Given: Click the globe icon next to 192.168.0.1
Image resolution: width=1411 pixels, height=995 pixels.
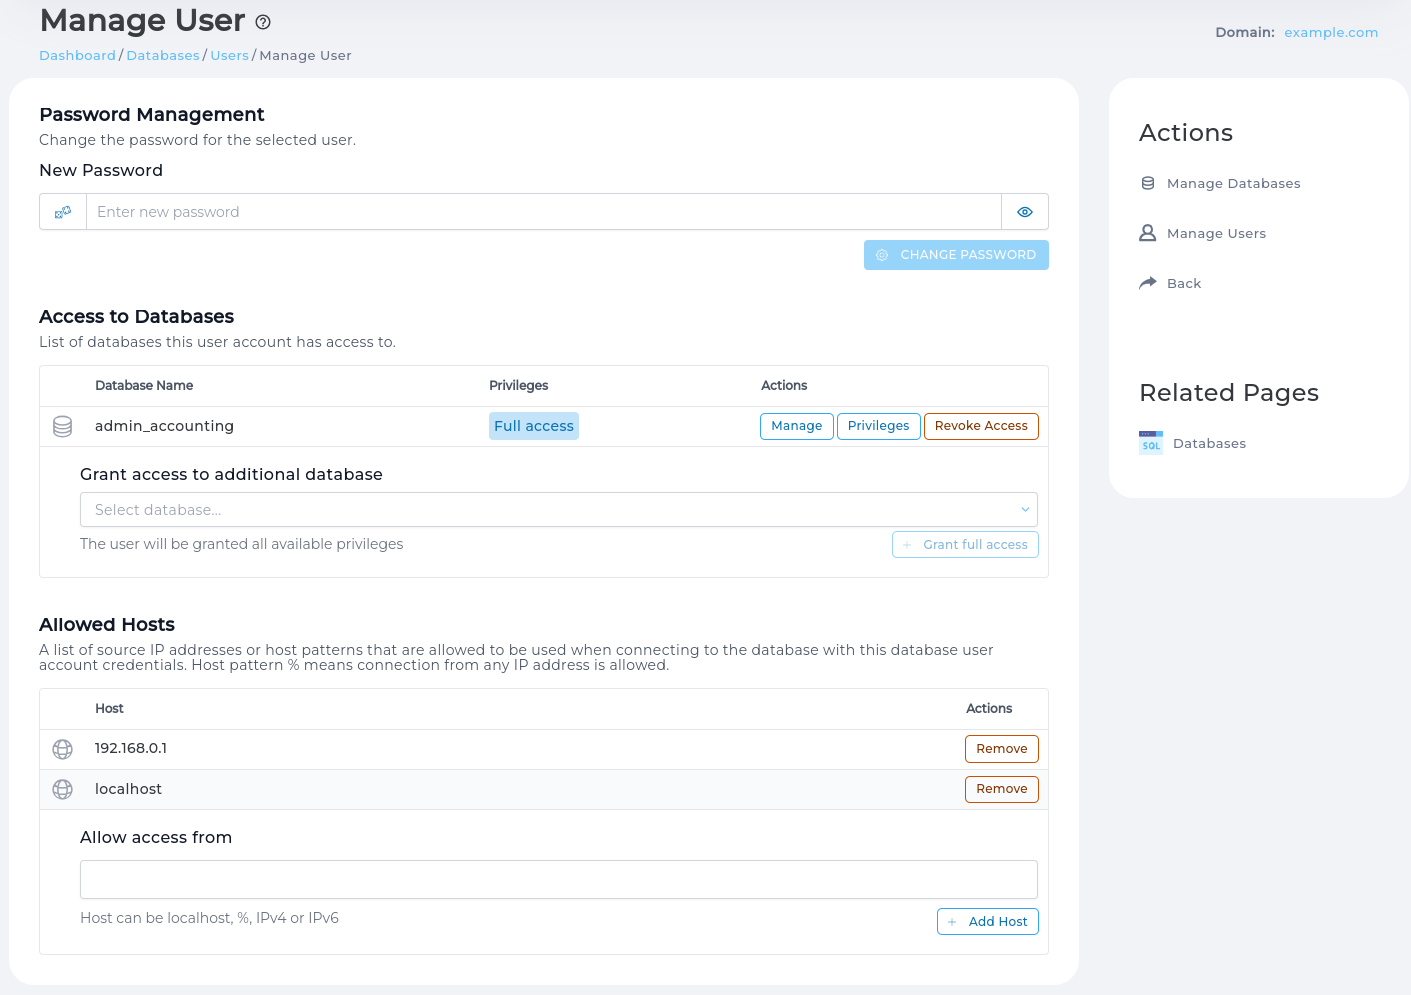Looking at the screenshot, I should (x=62, y=748).
